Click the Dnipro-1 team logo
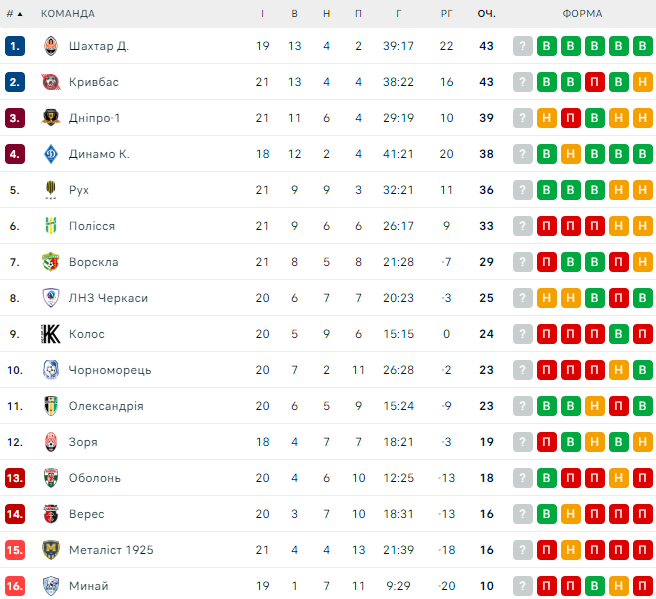Screen dimensions: 656x599 click(x=51, y=118)
